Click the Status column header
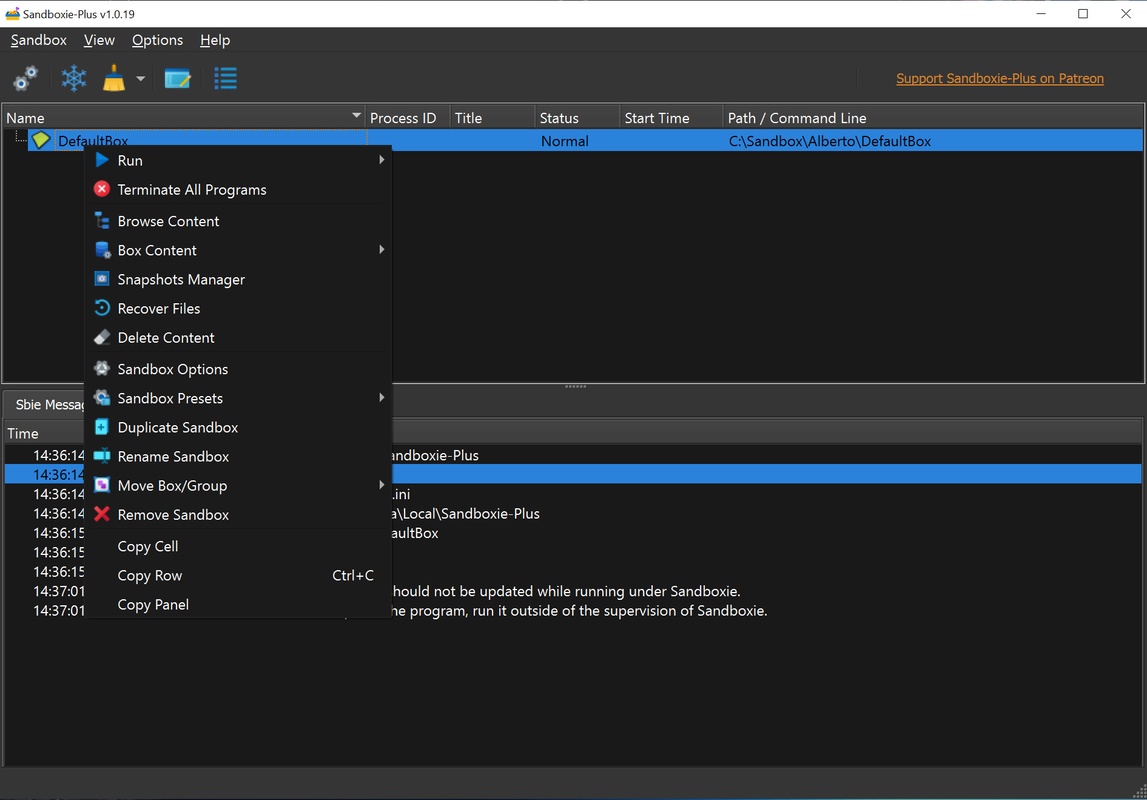Viewport: 1147px width, 800px height. click(559, 118)
